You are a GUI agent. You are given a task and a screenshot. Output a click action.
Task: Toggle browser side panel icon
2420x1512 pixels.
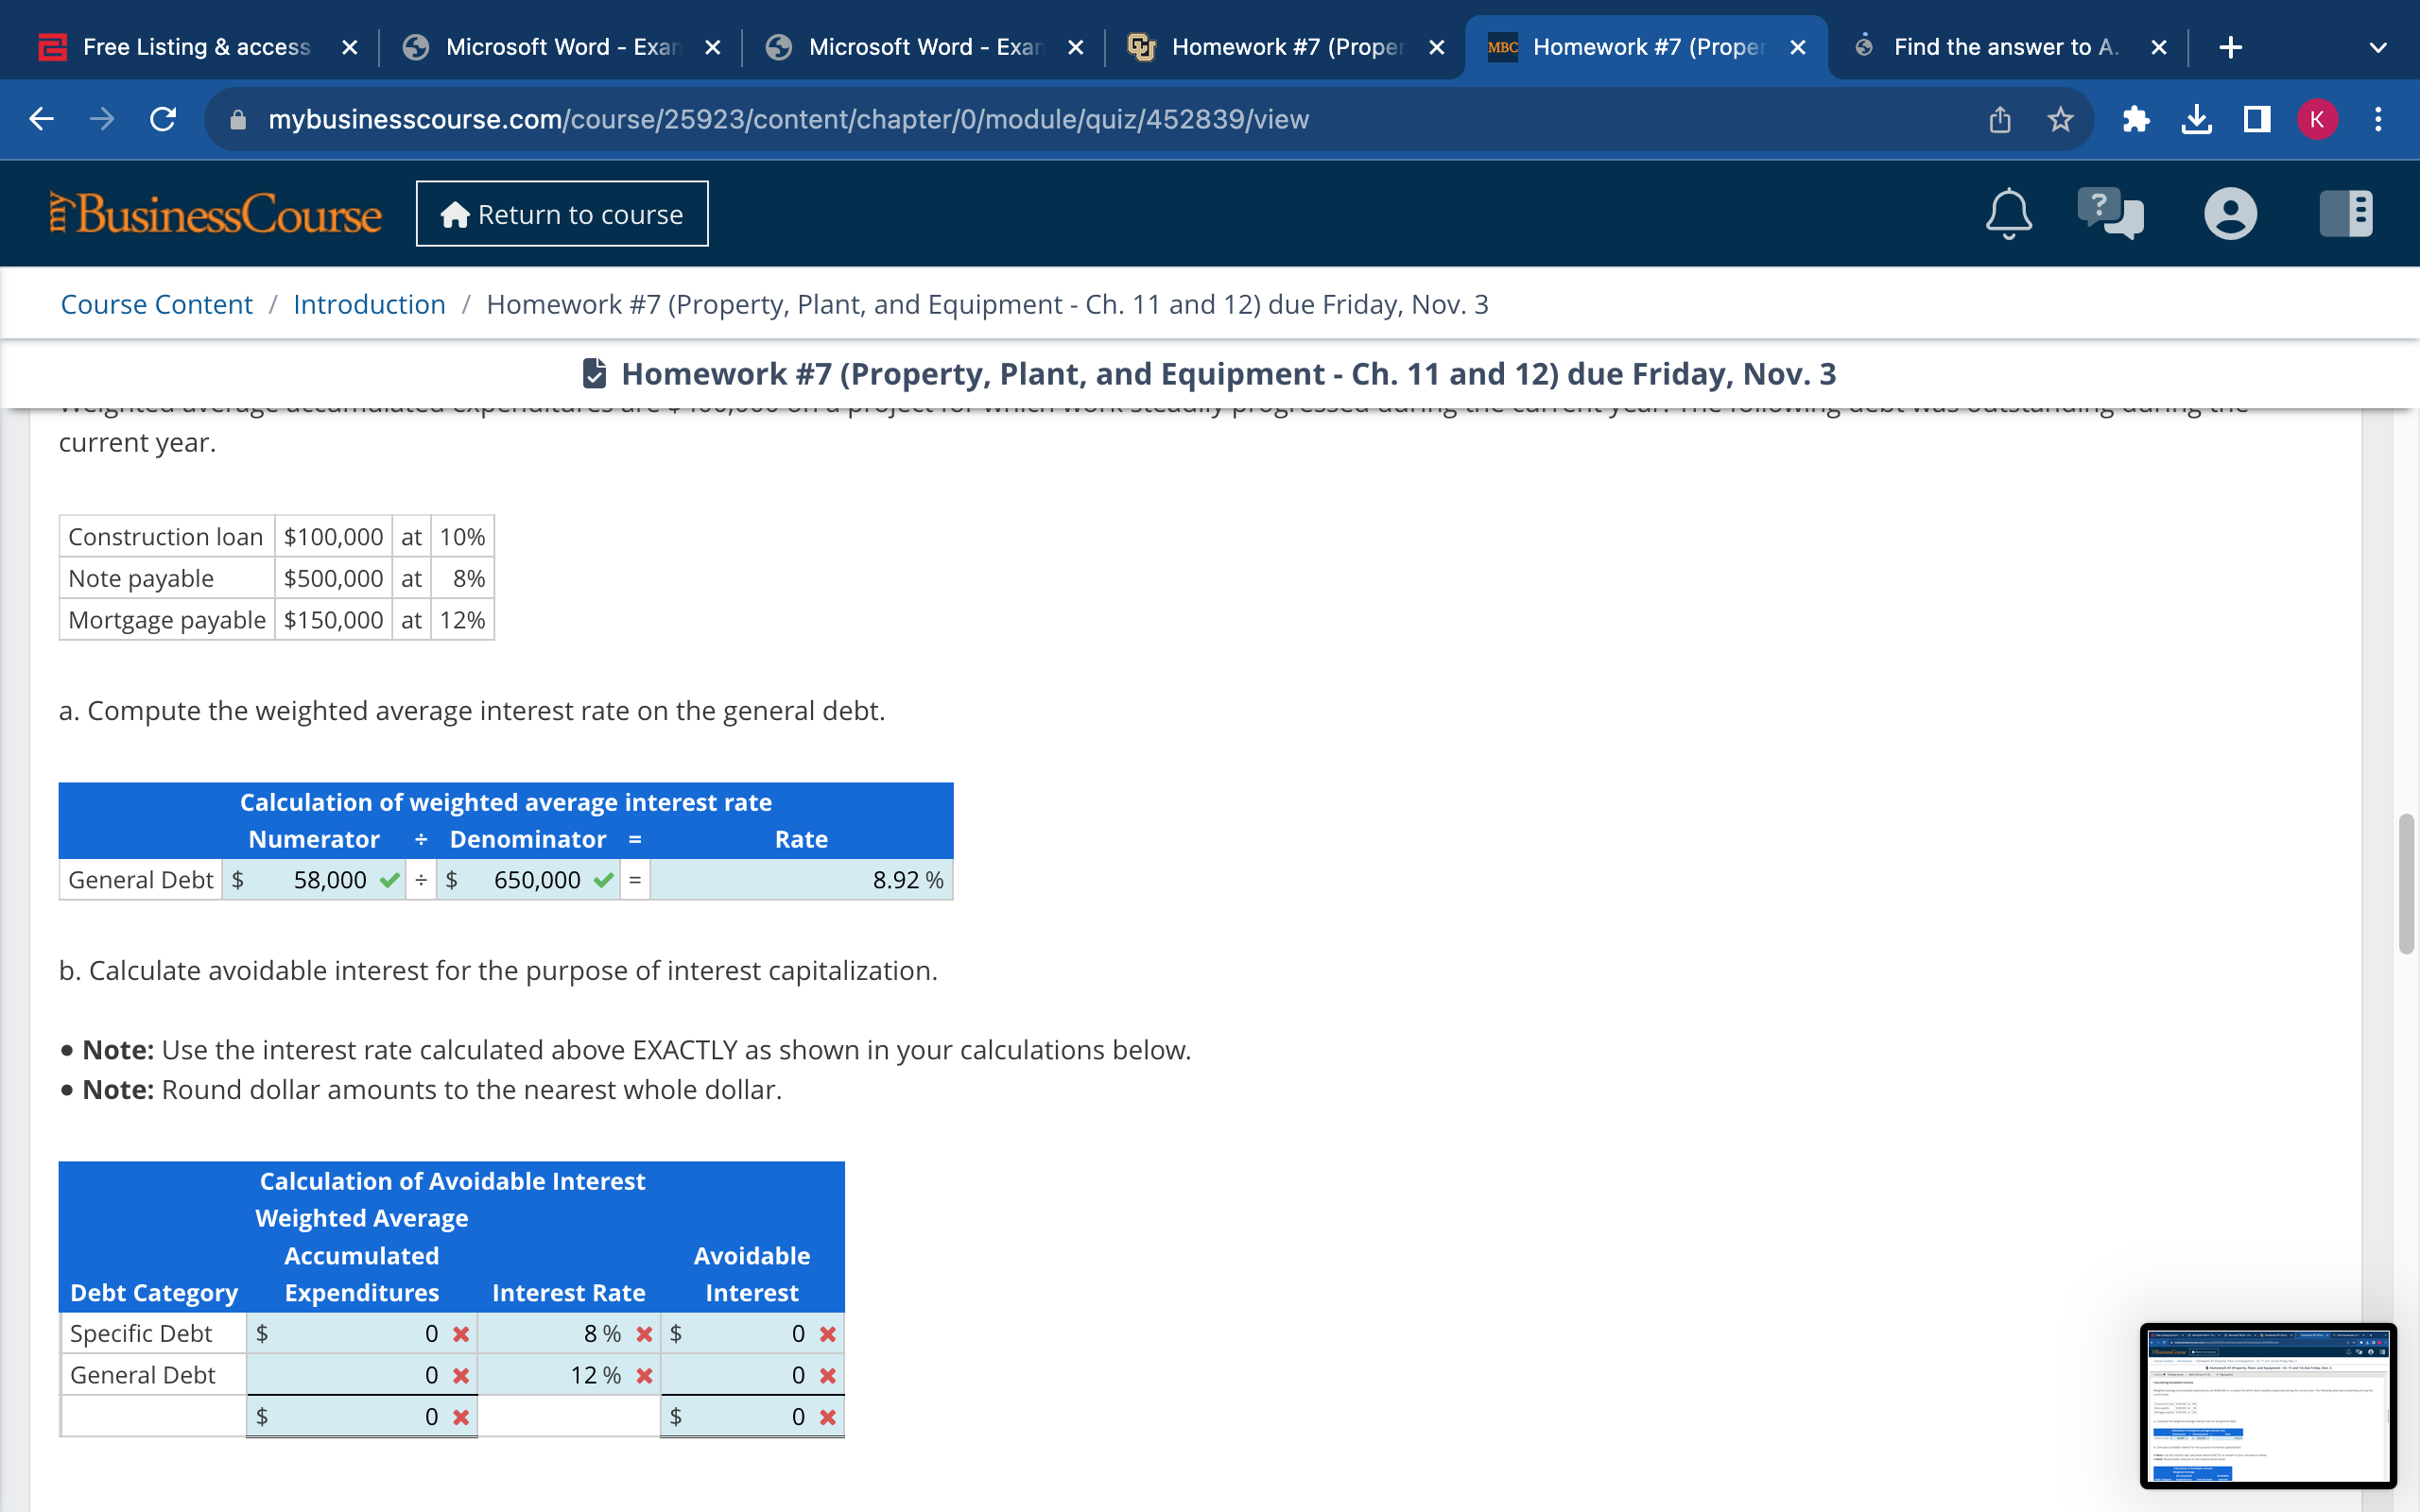[x=2256, y=120]
